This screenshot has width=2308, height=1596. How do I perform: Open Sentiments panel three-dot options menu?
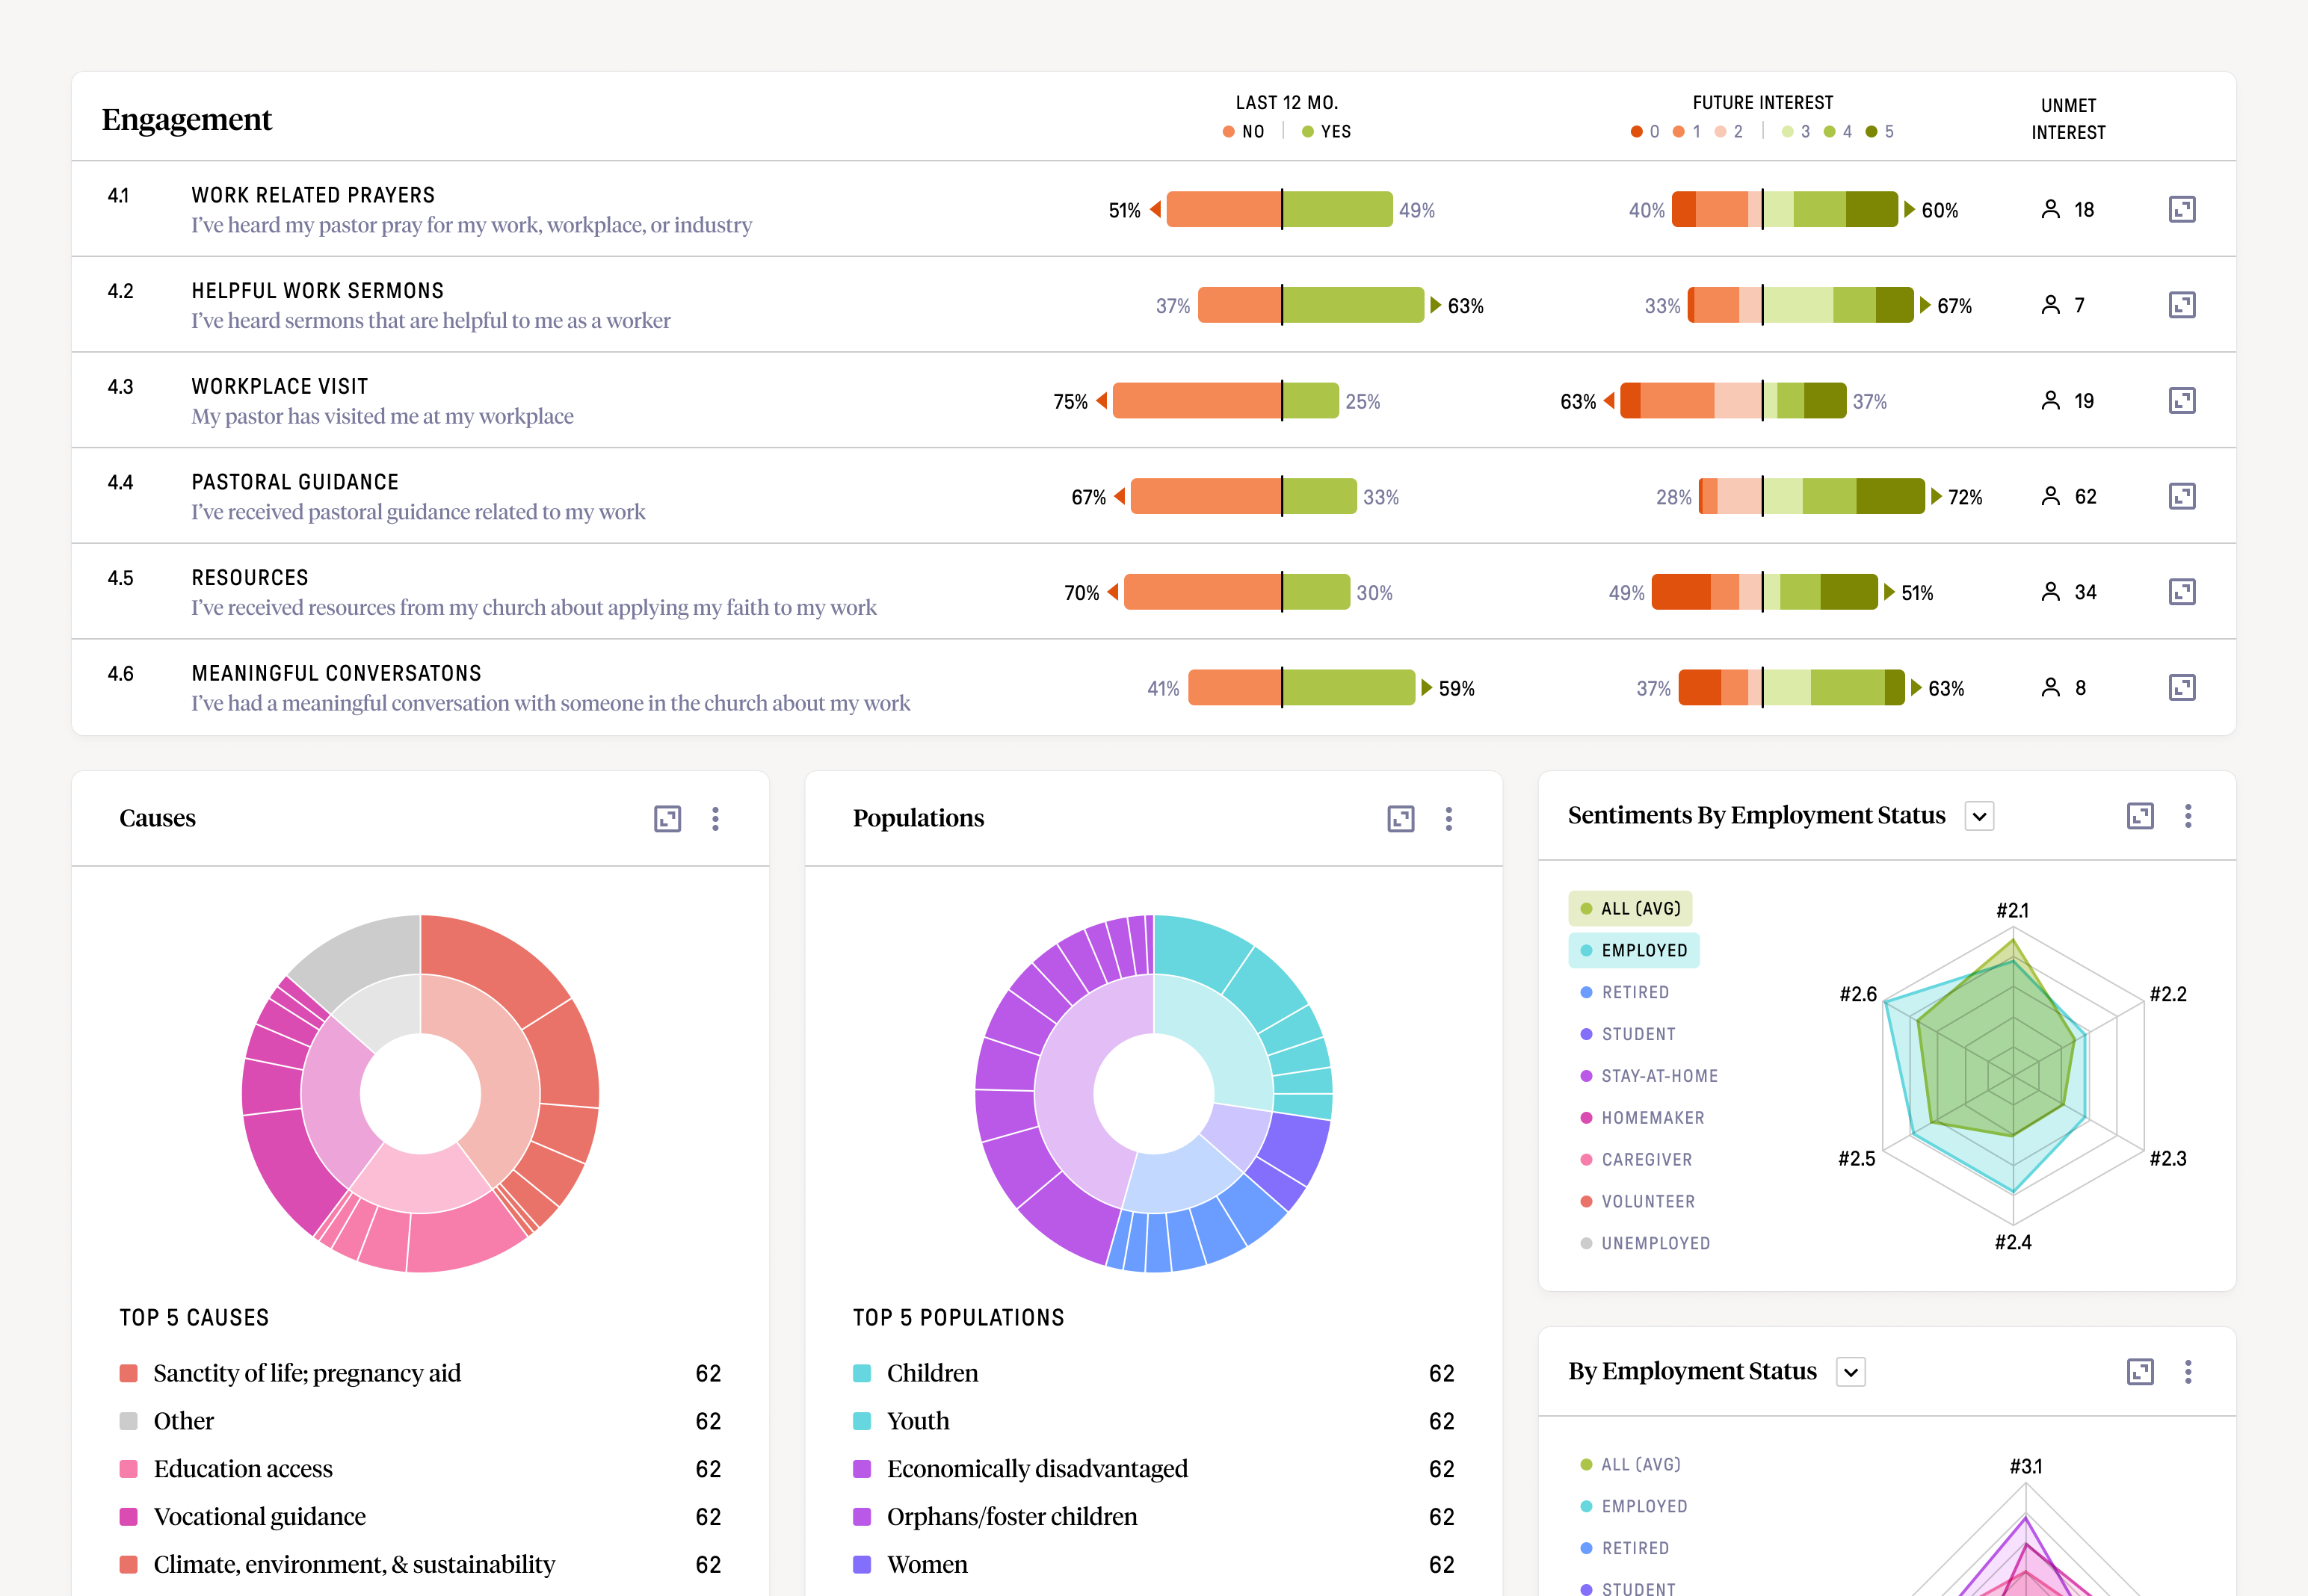tap(2187, 816)
